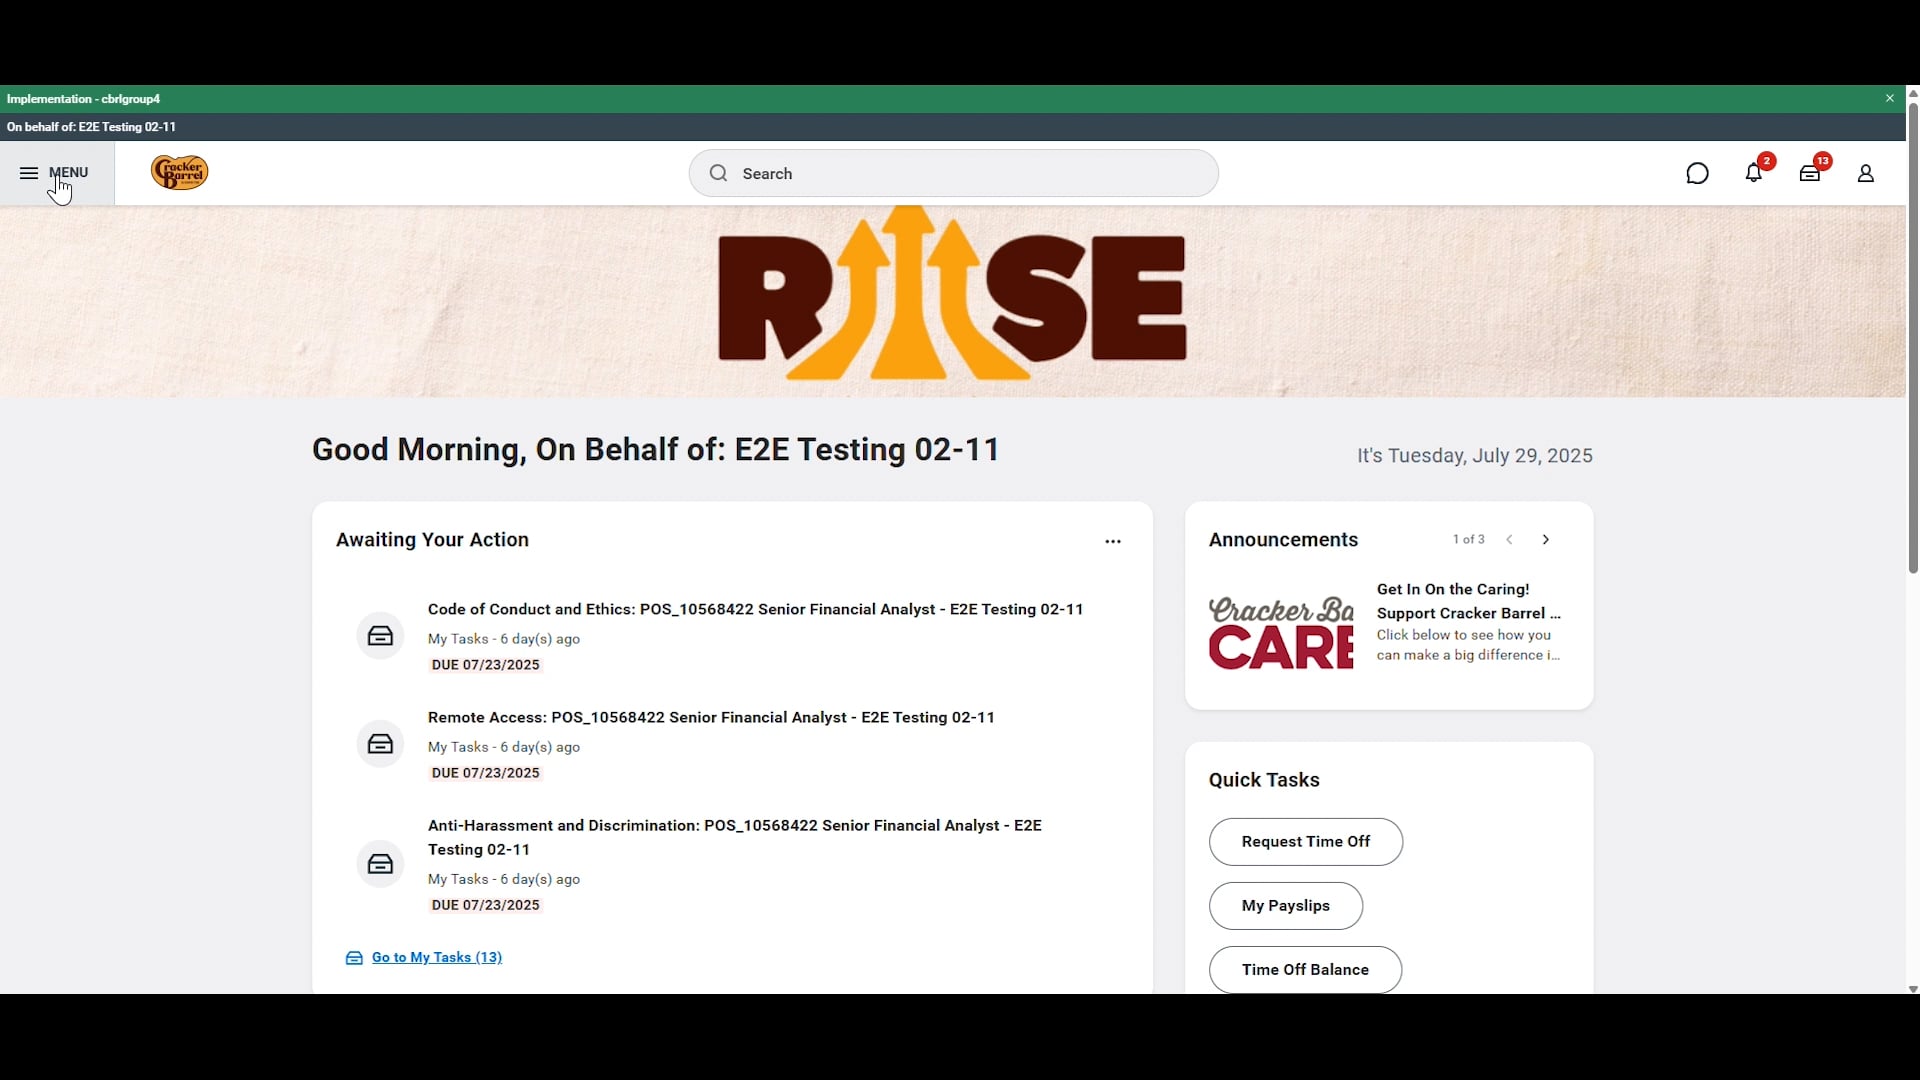The height and width of the screenshot is (1080, 1920).
Task: Click the vertical page scrollbar thumb
Action: pyautogui.click(x=1912, y=340)
